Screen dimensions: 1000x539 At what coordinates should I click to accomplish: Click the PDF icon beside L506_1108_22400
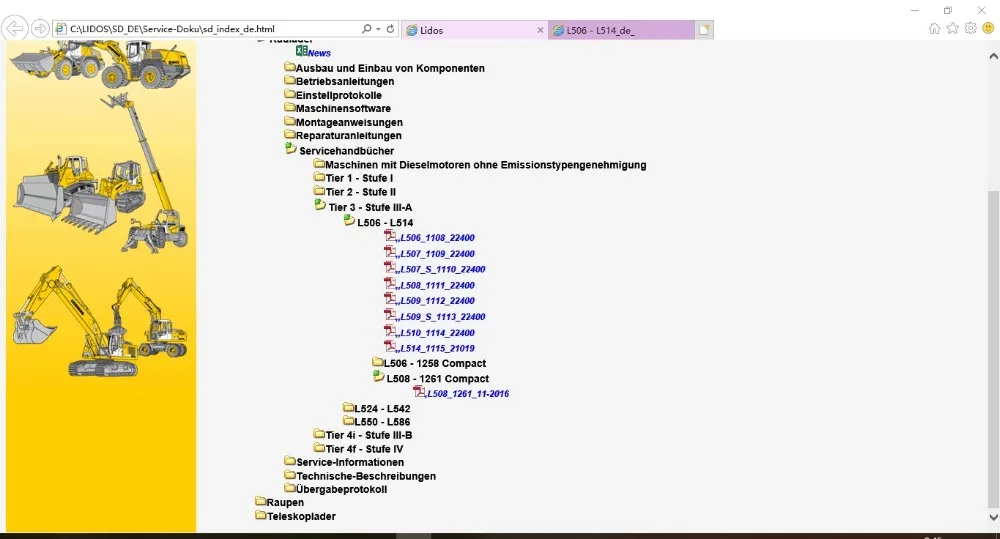390,235
